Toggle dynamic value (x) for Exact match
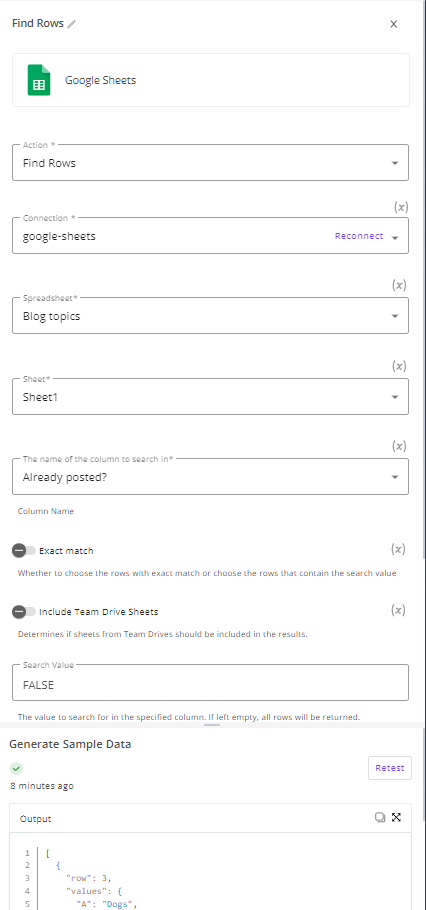Screen dimensions: 426x910 398,549
